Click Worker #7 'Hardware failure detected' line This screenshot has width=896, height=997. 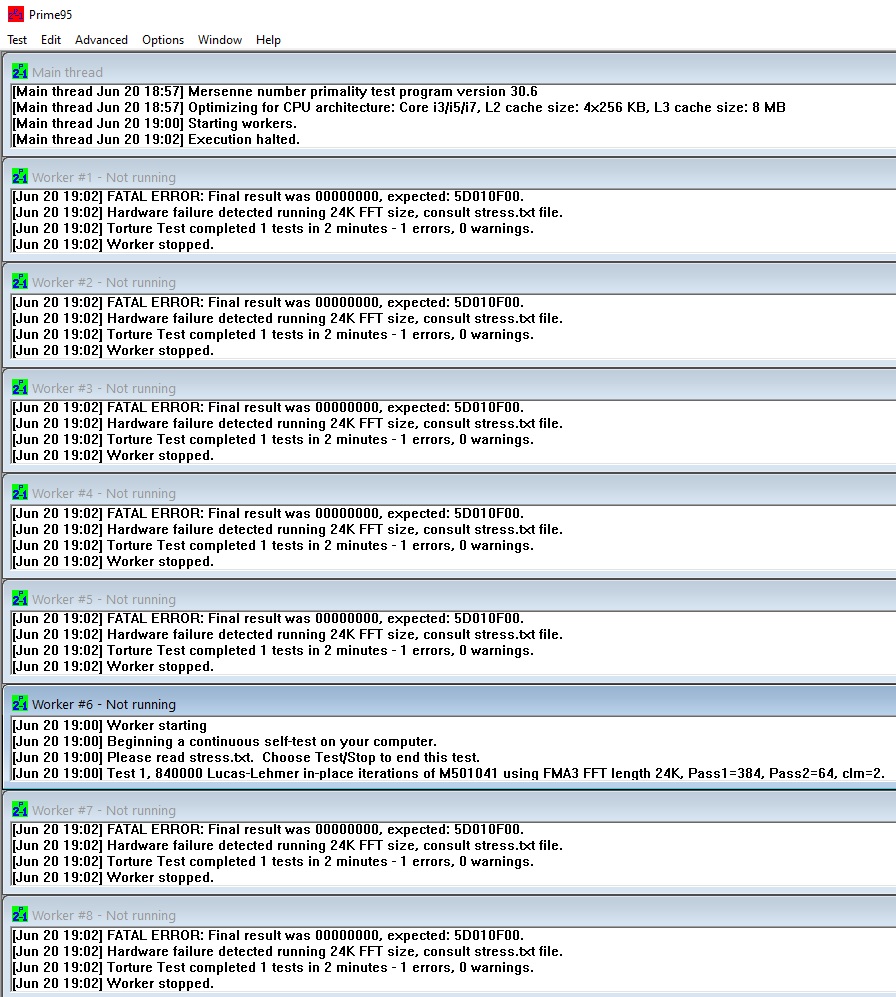[287, 846]
